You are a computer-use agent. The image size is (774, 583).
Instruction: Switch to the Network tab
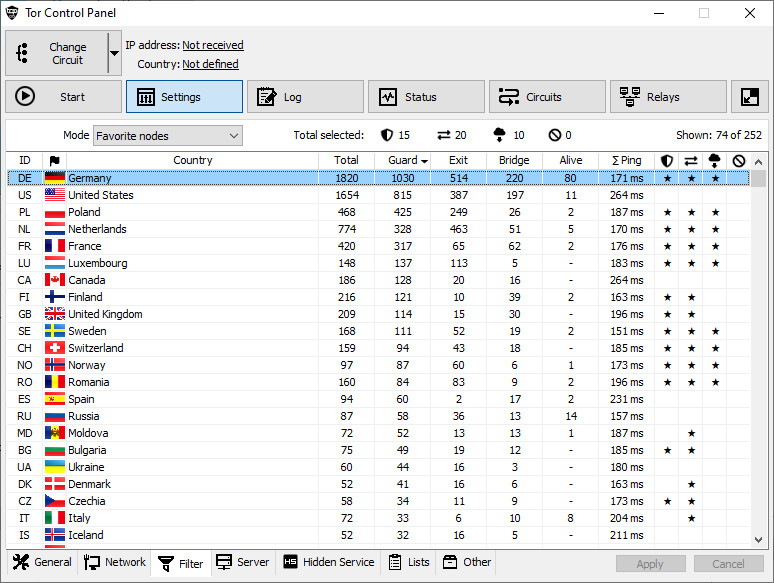pos(115,562)
